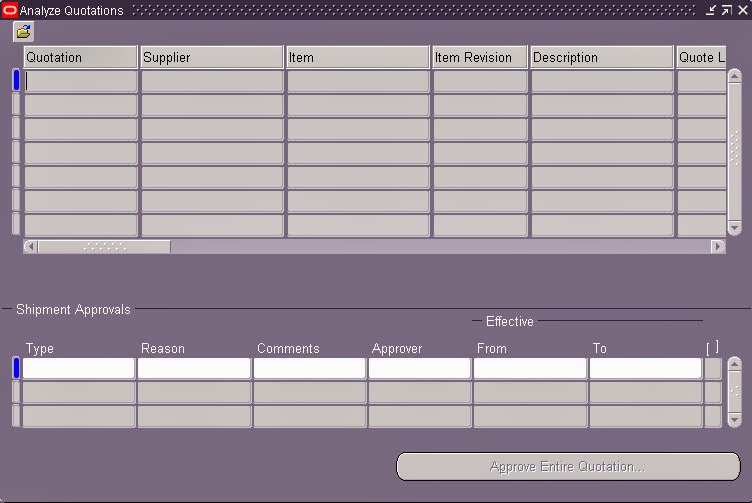Focus the Type field in the first Shipment Approvals row

point(79,368)
